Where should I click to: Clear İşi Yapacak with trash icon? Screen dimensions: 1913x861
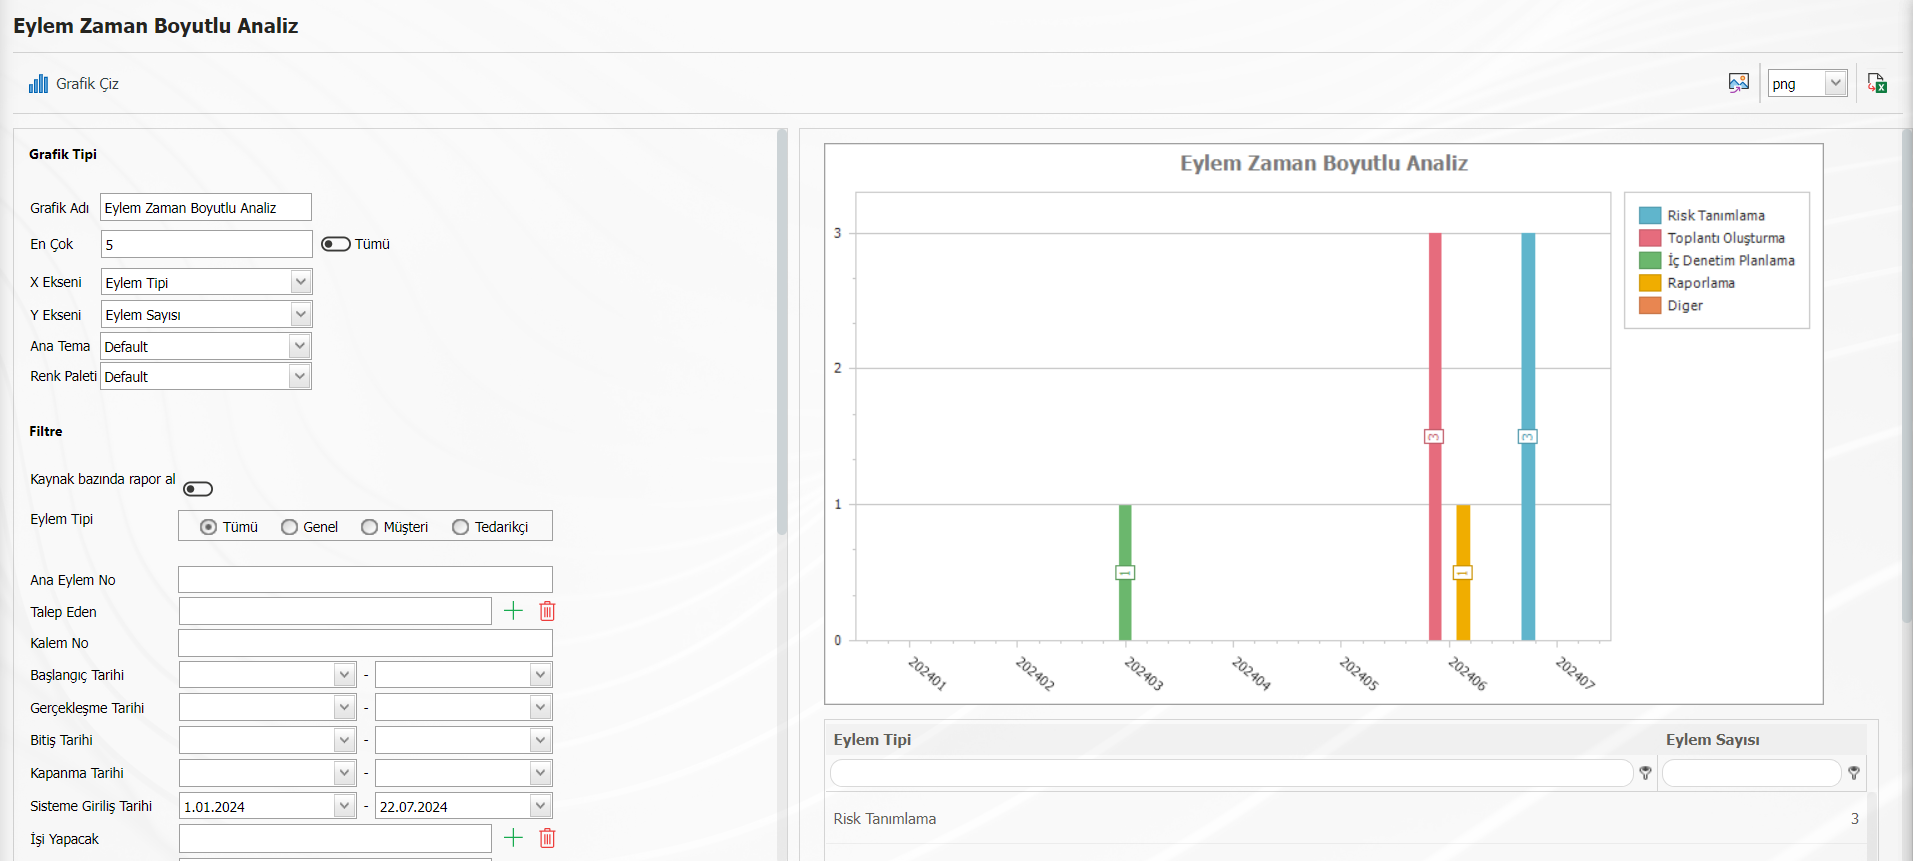coord(547,838)
